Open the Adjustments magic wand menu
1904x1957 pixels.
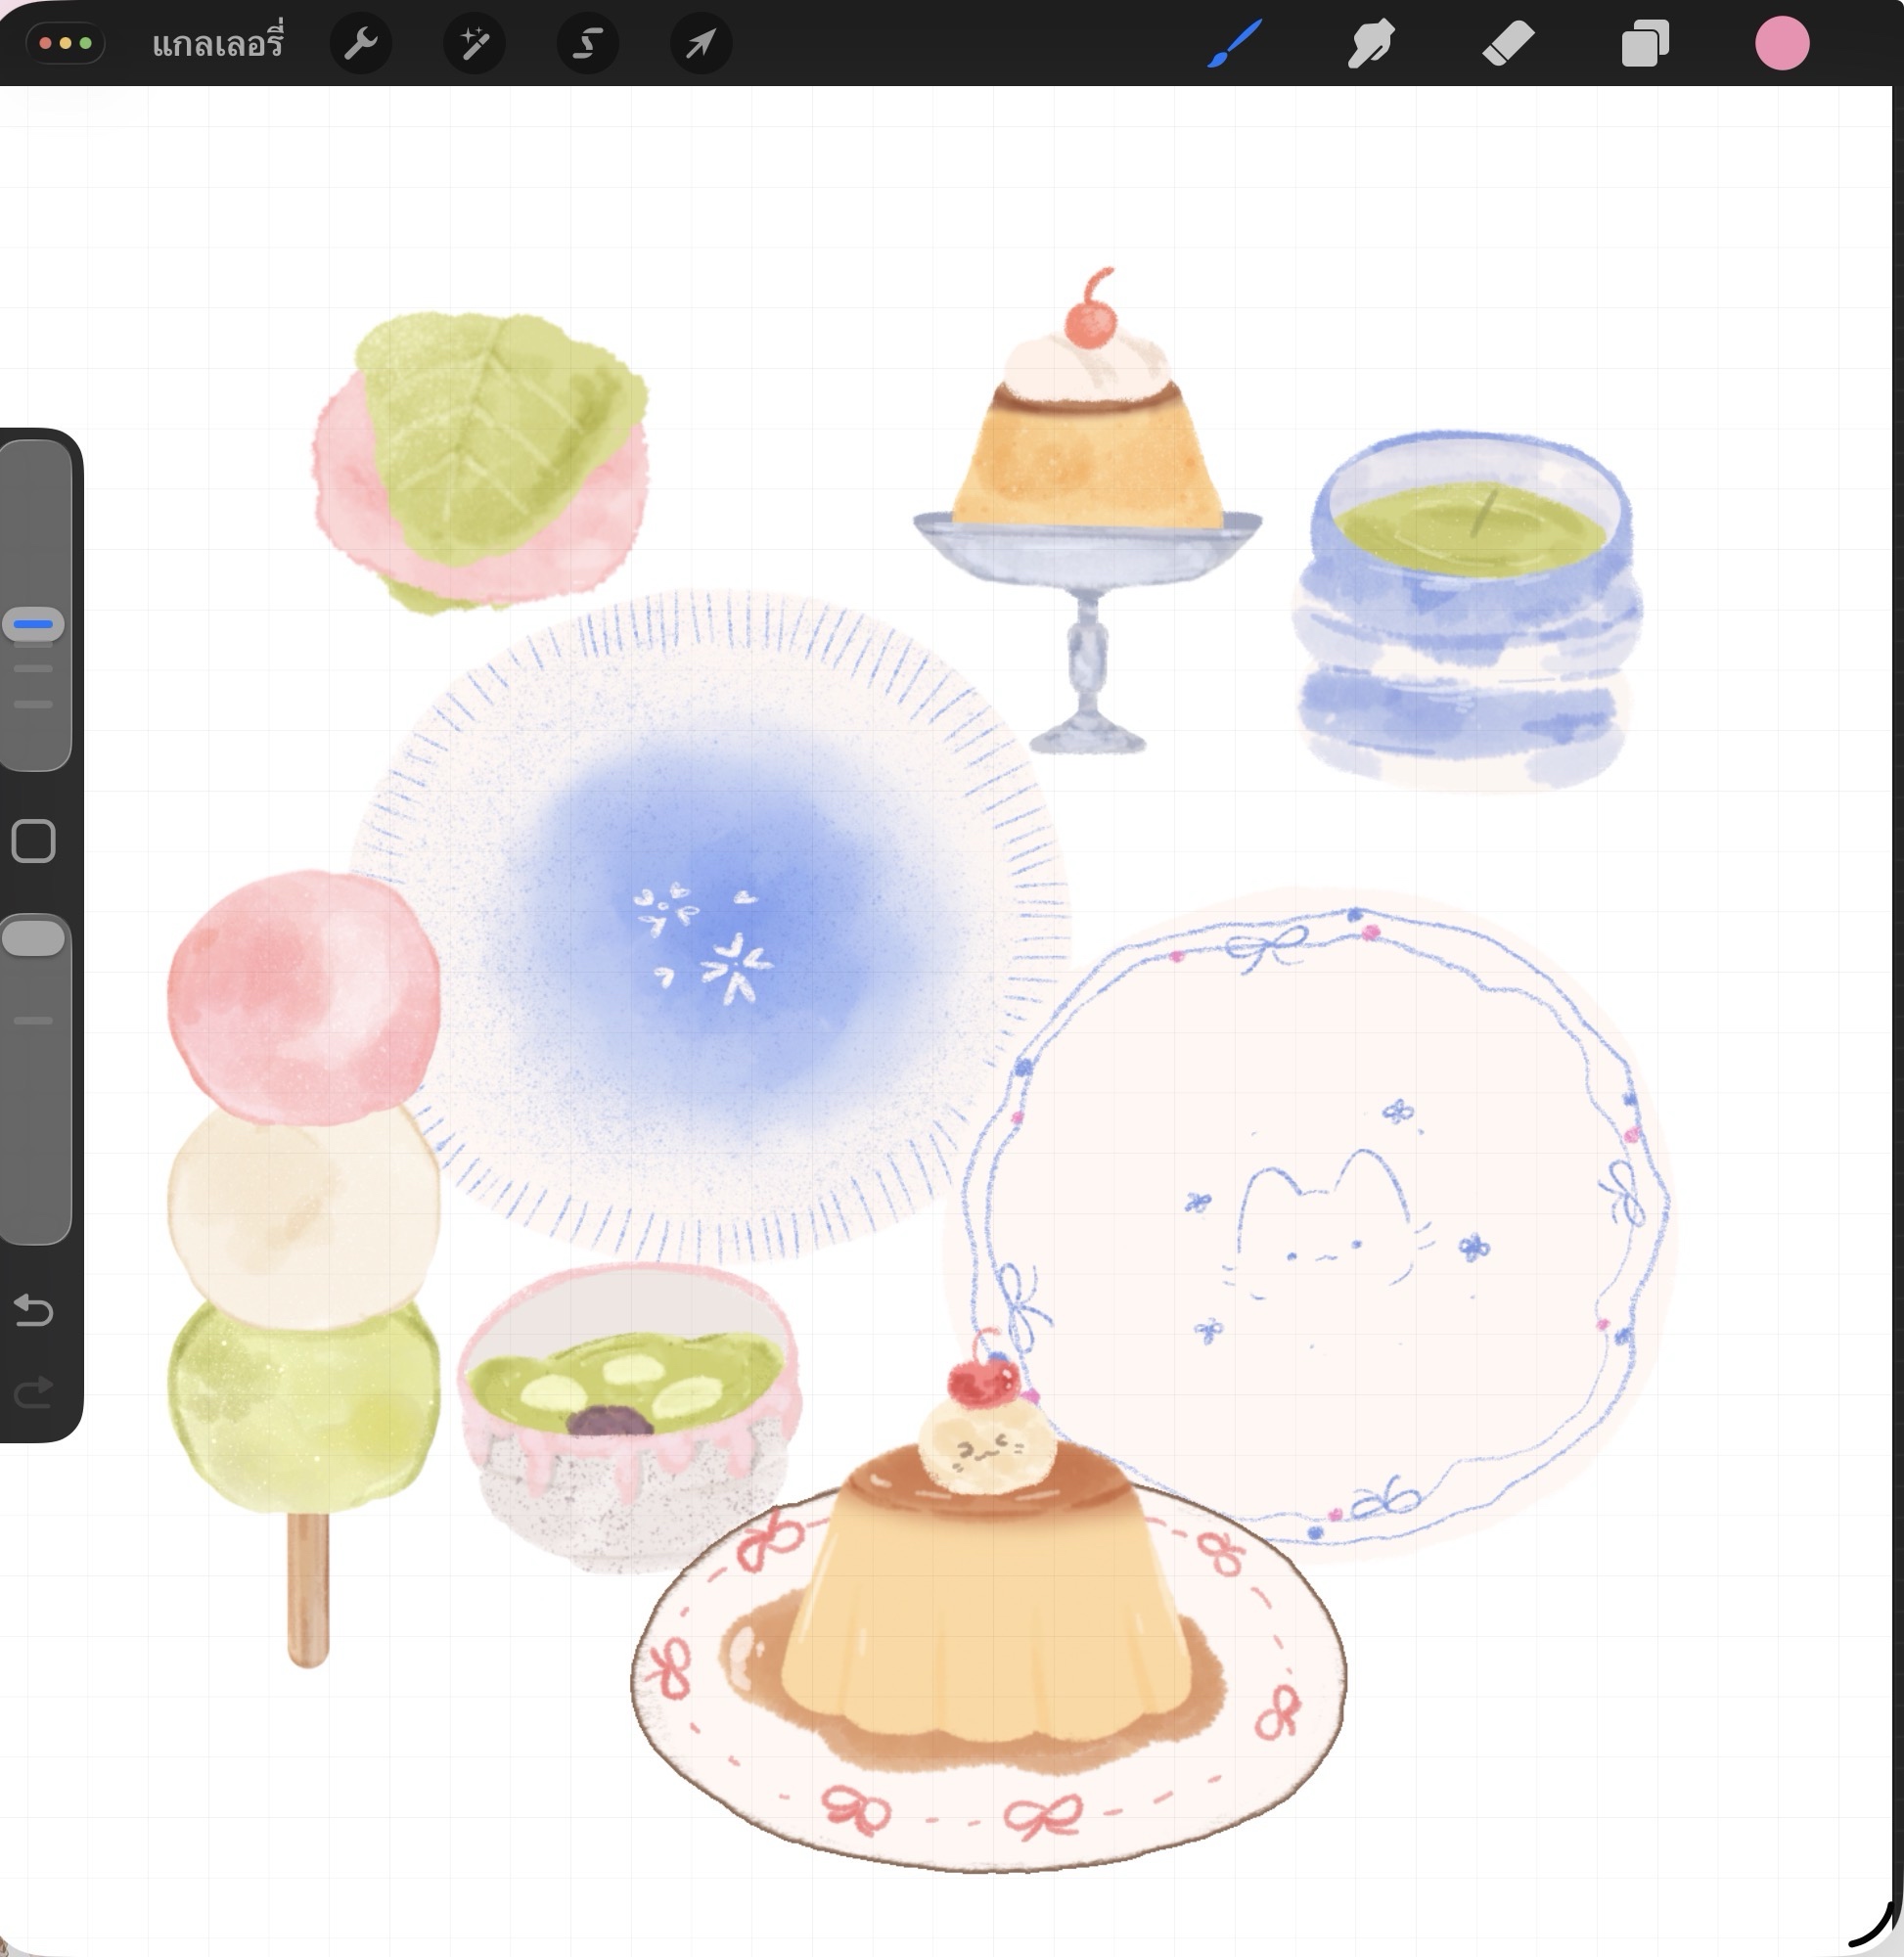474,44
